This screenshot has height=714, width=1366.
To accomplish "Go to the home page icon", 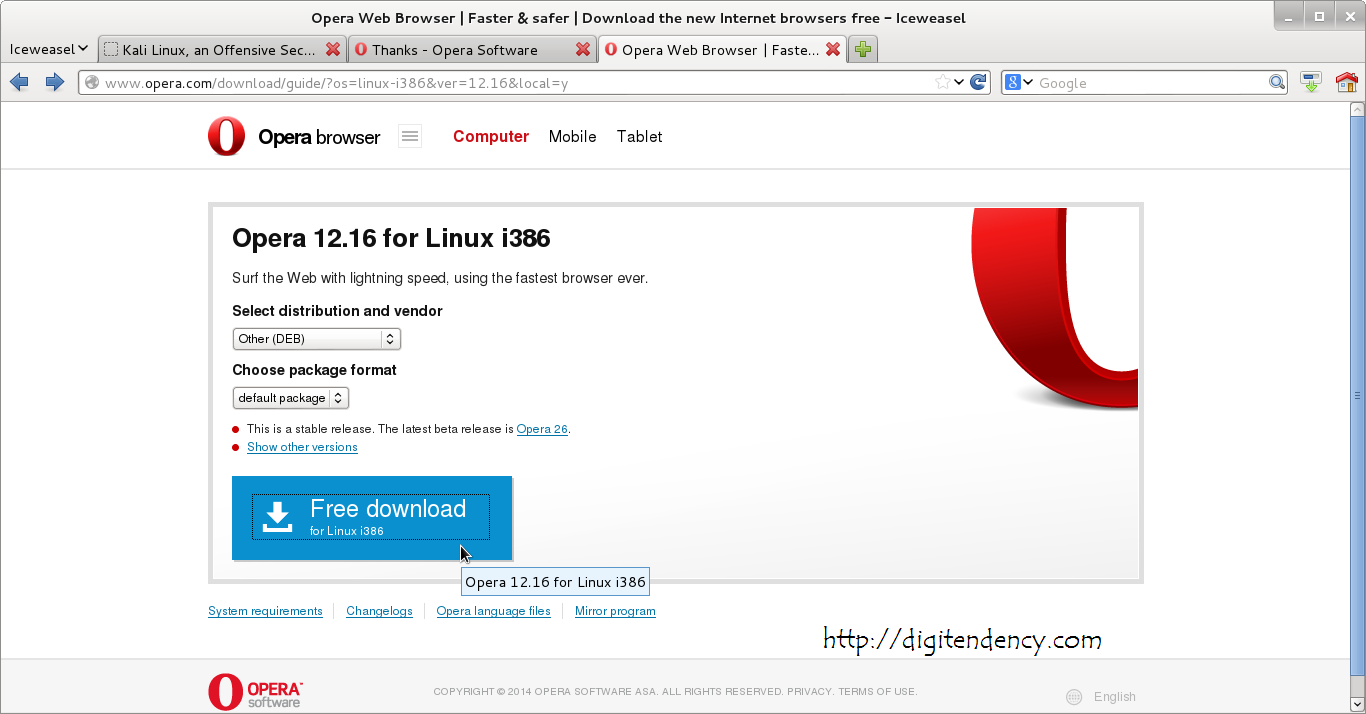I will 1346,82.
